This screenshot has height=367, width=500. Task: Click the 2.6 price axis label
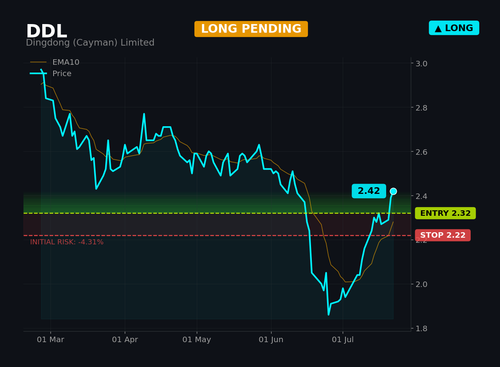coord(421,152)
